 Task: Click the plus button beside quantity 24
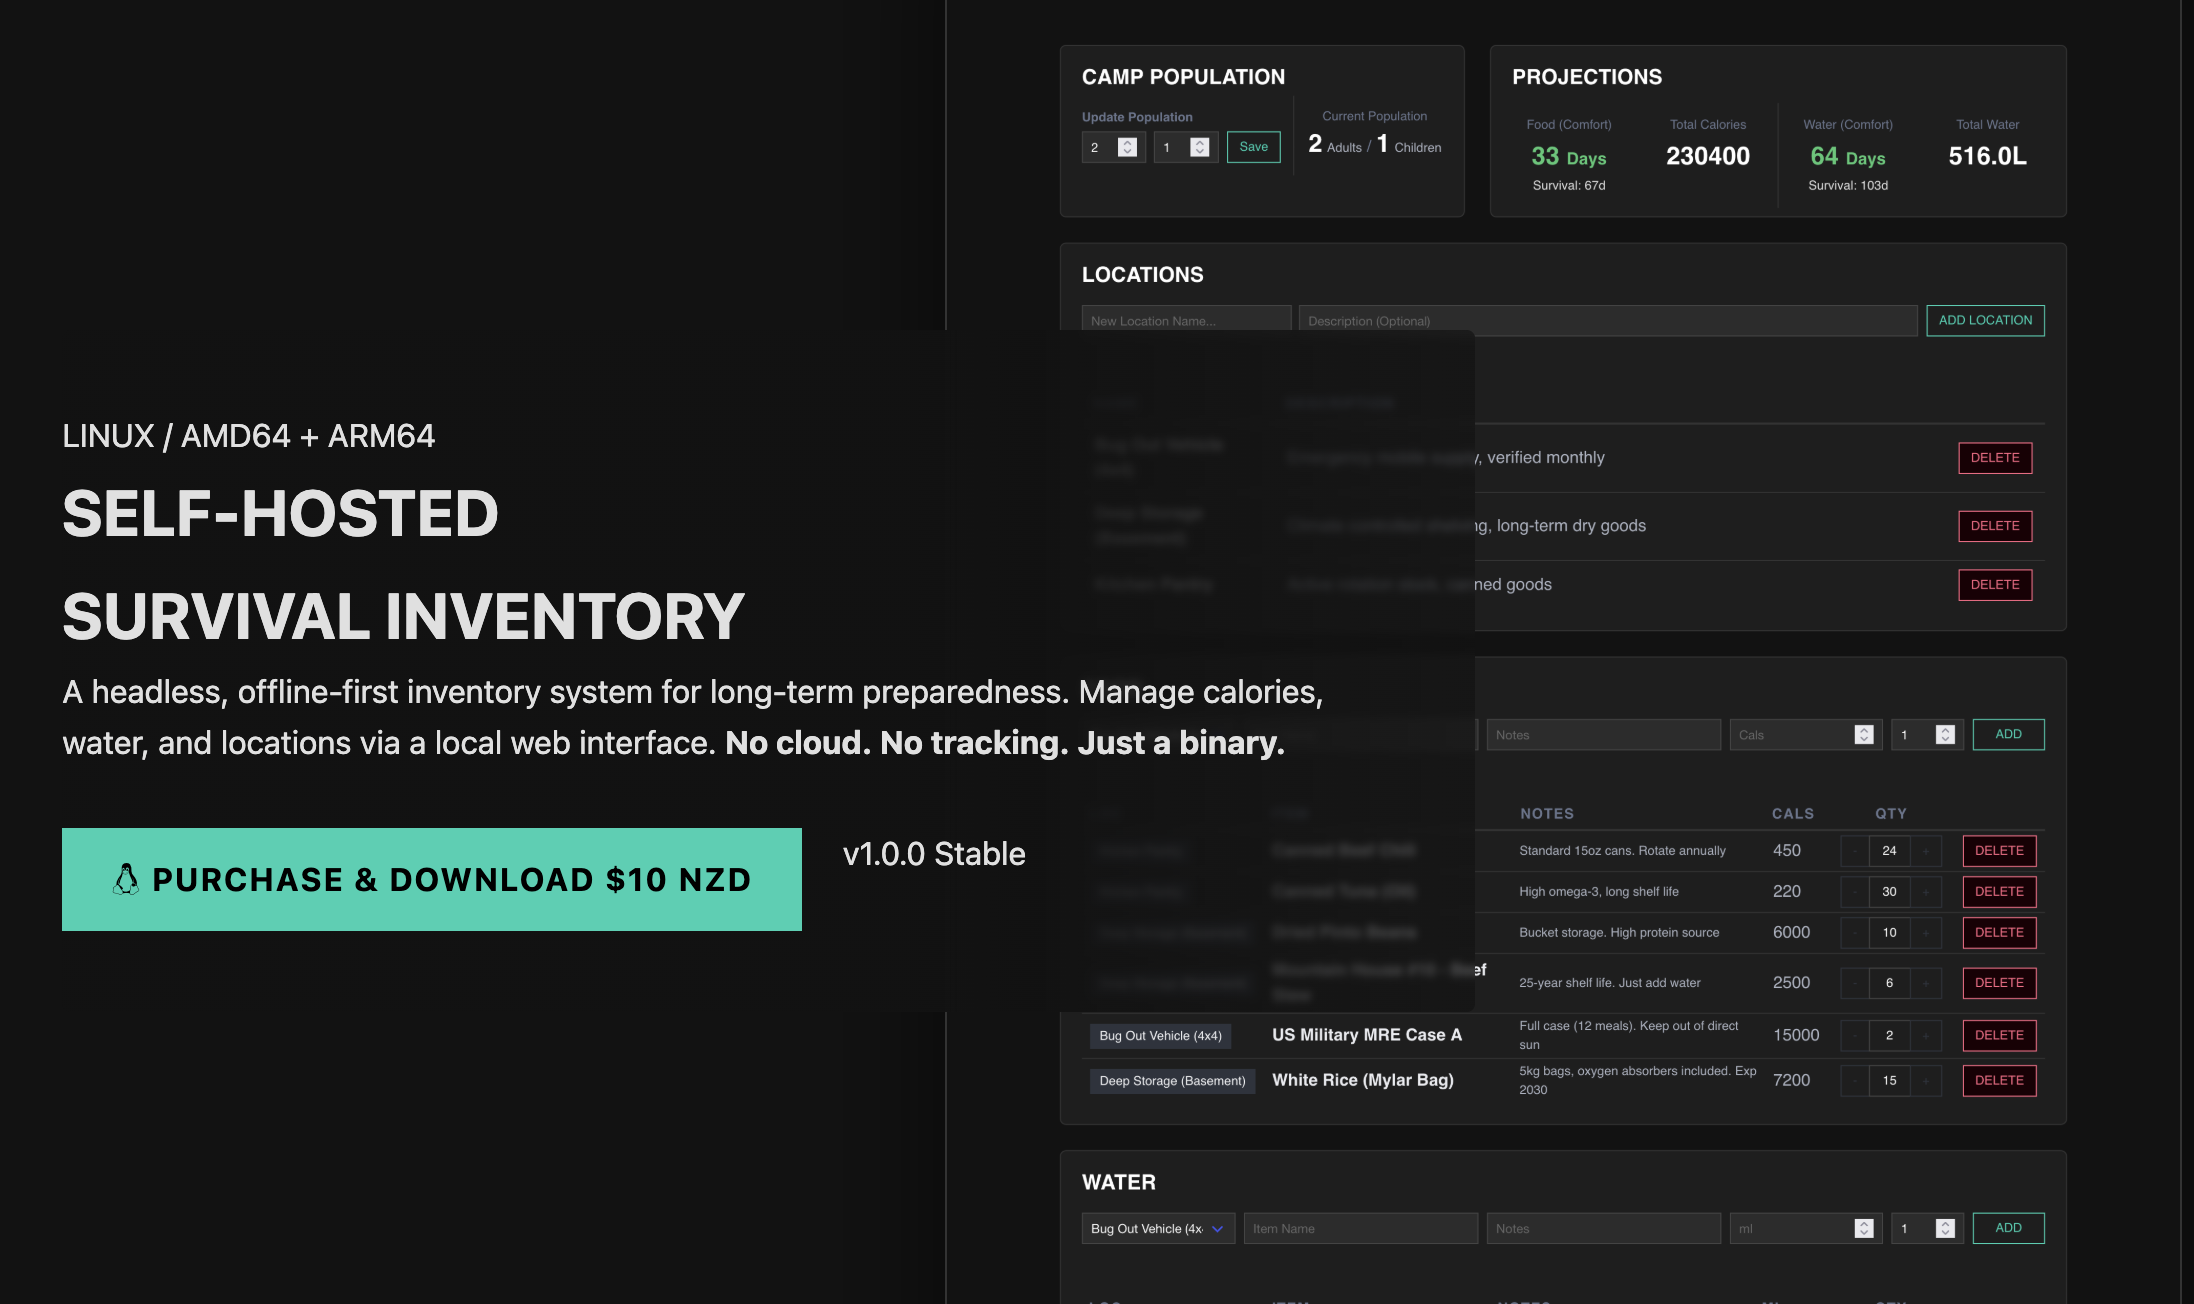pos(1925,851)
